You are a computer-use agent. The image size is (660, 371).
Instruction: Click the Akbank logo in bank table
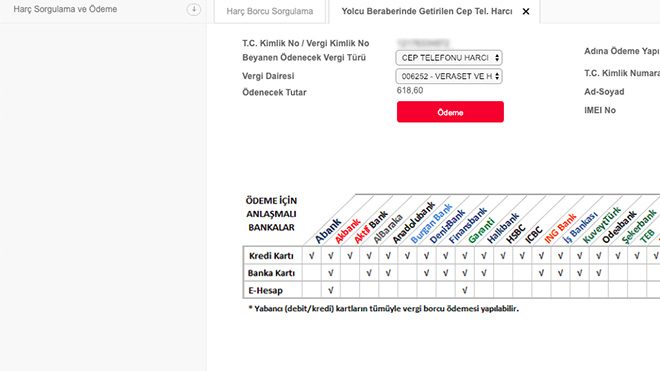tap(348, 231)
